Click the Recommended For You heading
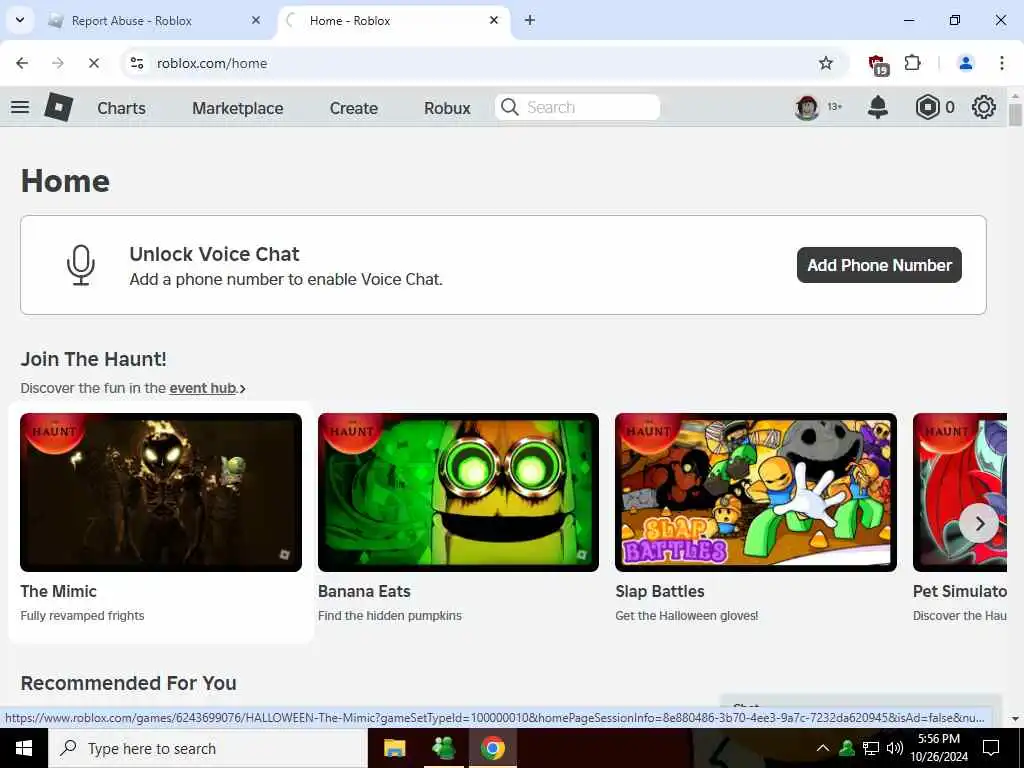This screenshot has height=768, width=1024. (129, 683)
